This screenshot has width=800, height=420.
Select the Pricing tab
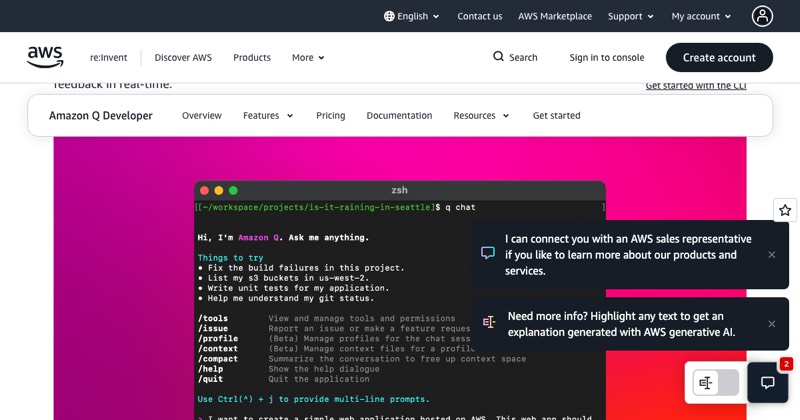tap(331, 116)
